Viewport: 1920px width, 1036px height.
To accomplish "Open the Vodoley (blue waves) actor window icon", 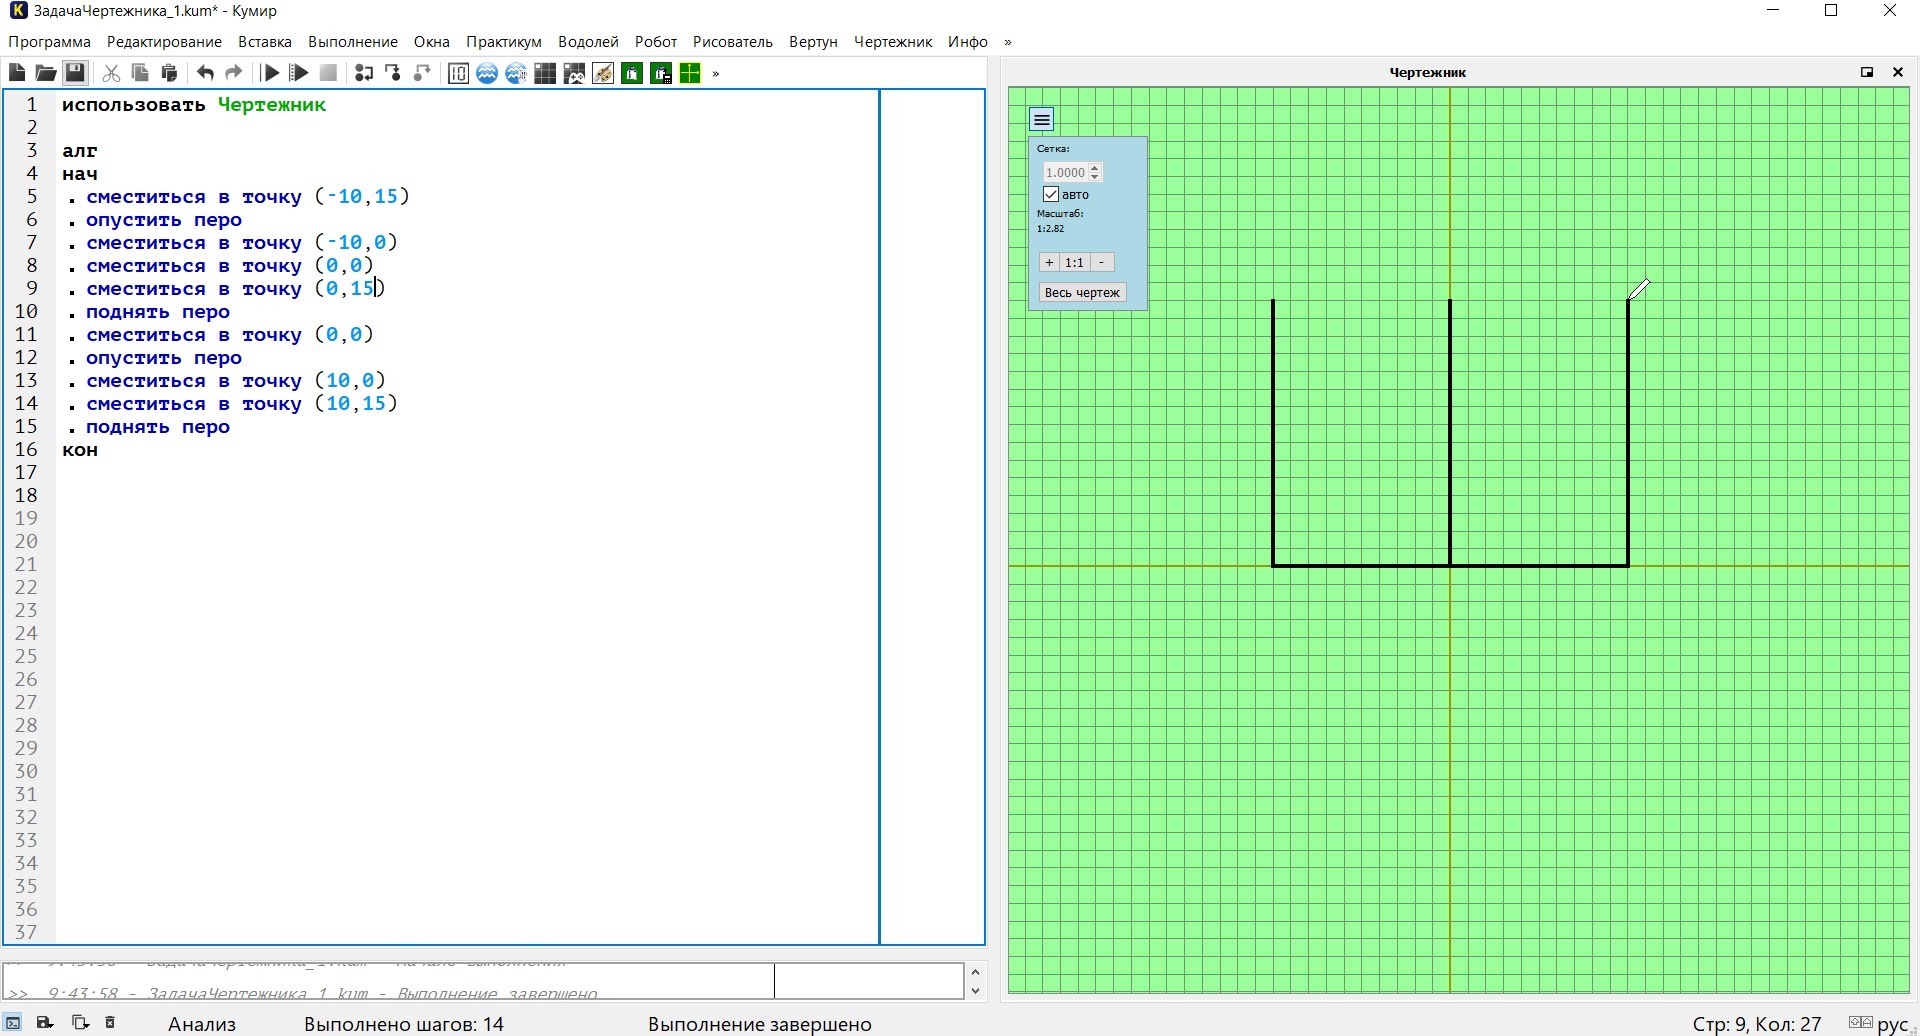I will point(487,73).
